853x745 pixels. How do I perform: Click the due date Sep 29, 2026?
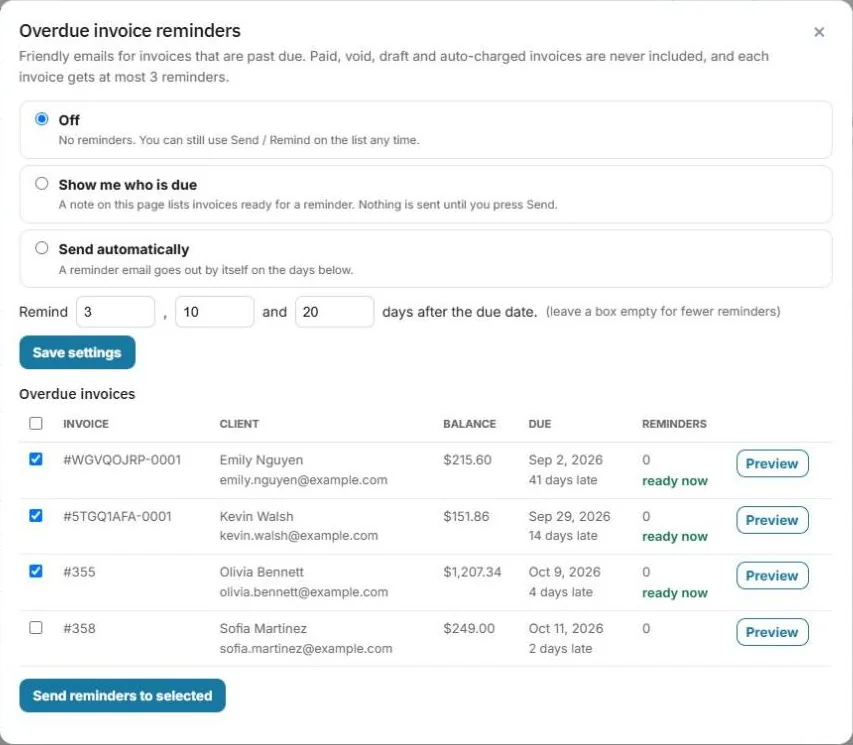tap(570, 516)
